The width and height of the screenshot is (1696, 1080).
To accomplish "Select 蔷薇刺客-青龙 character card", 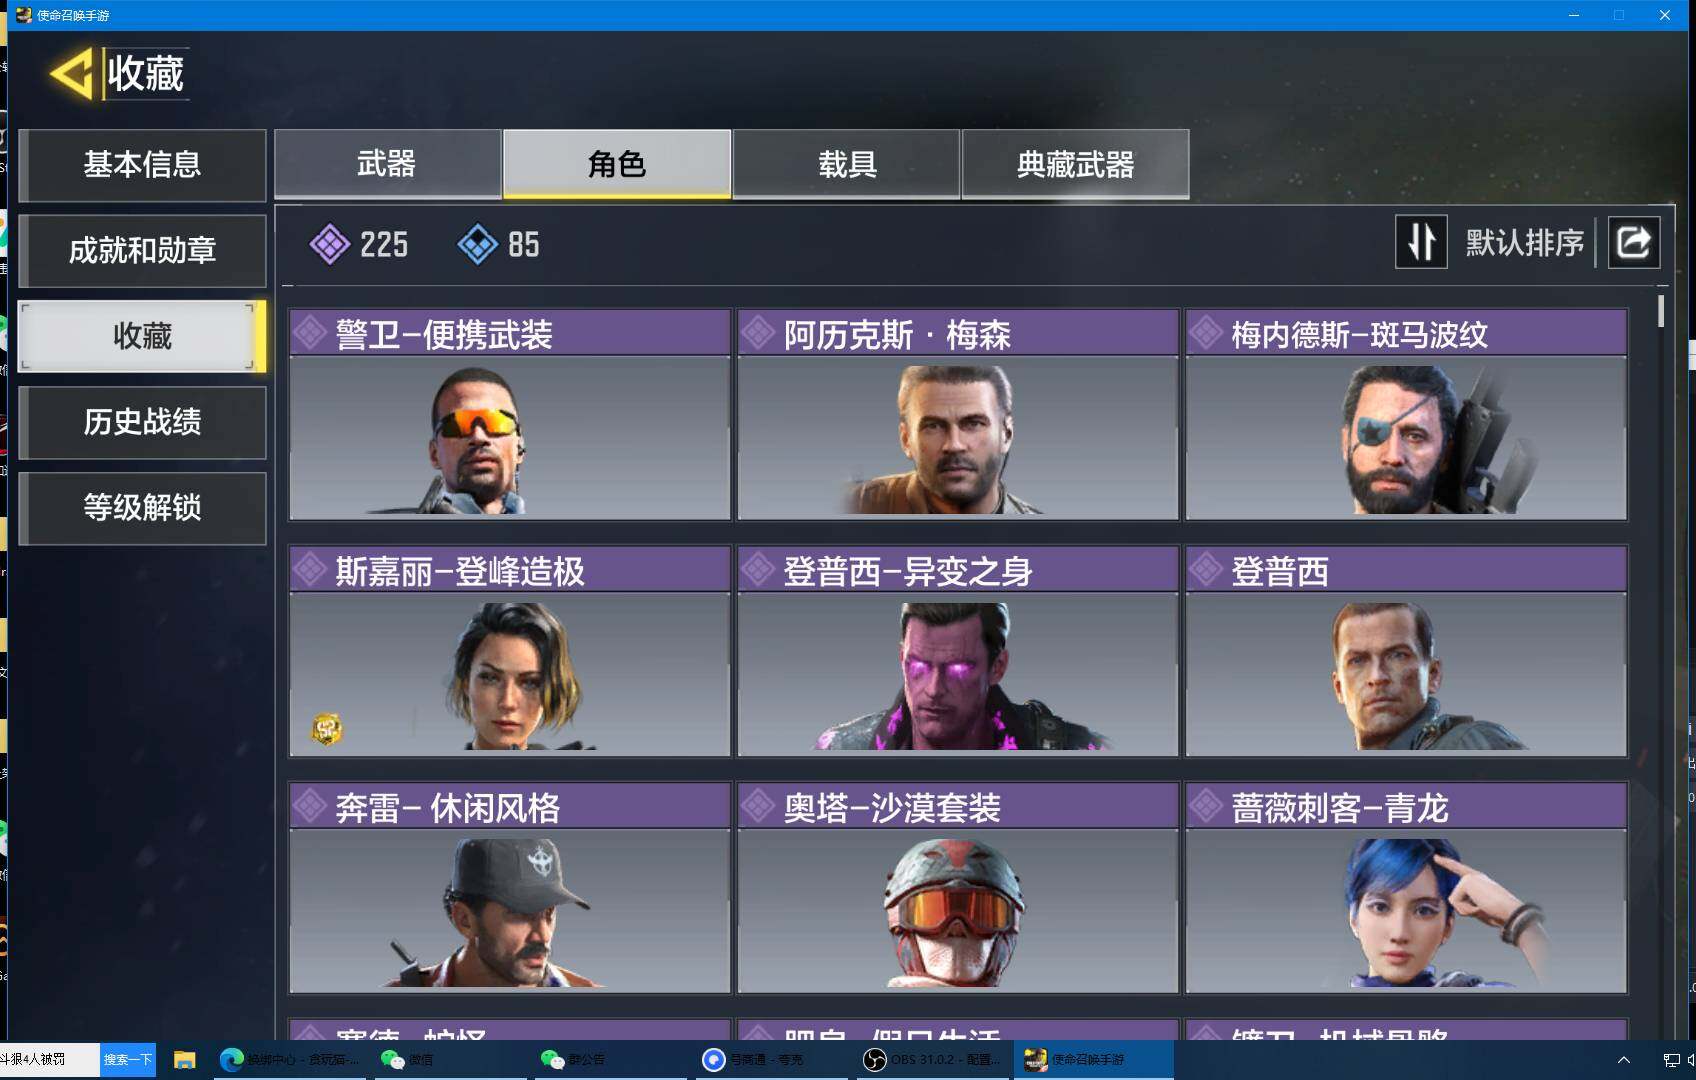I will point(1406,888).
